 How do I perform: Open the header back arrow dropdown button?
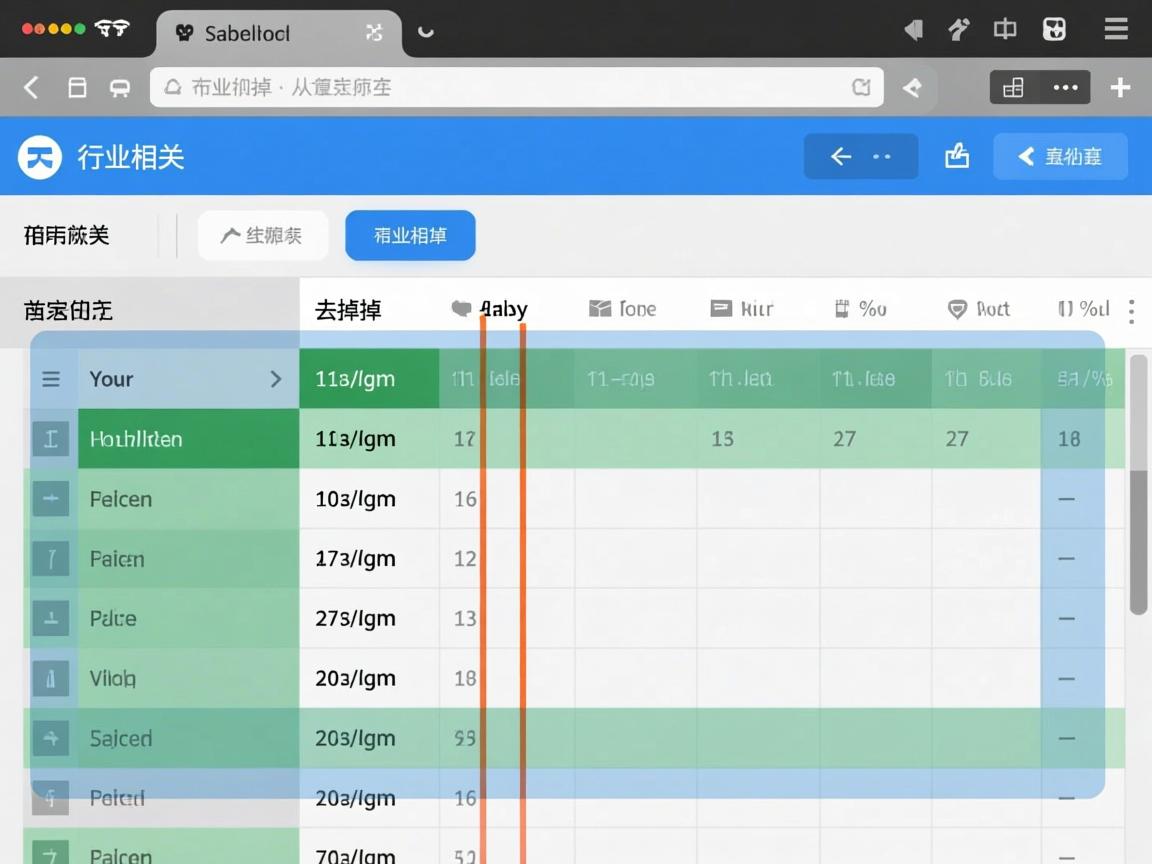[x=860, y=157]
